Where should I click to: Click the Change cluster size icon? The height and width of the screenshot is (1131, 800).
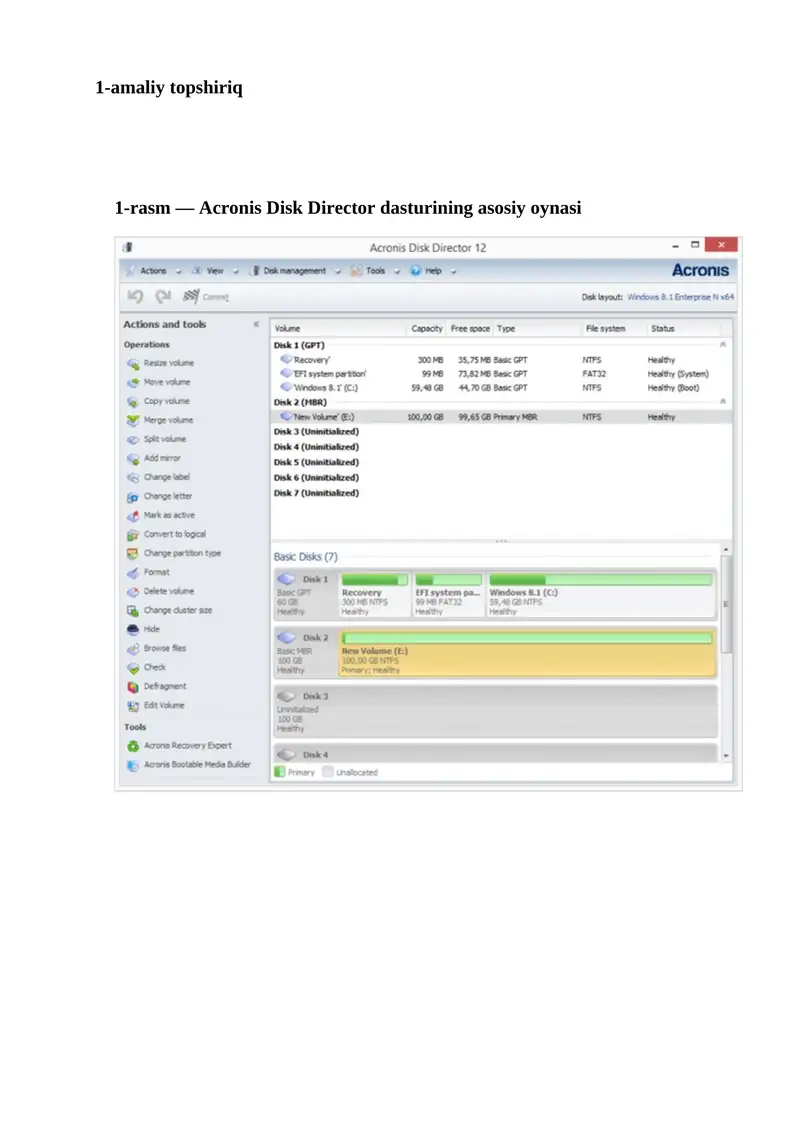click(x=133, y=610)
